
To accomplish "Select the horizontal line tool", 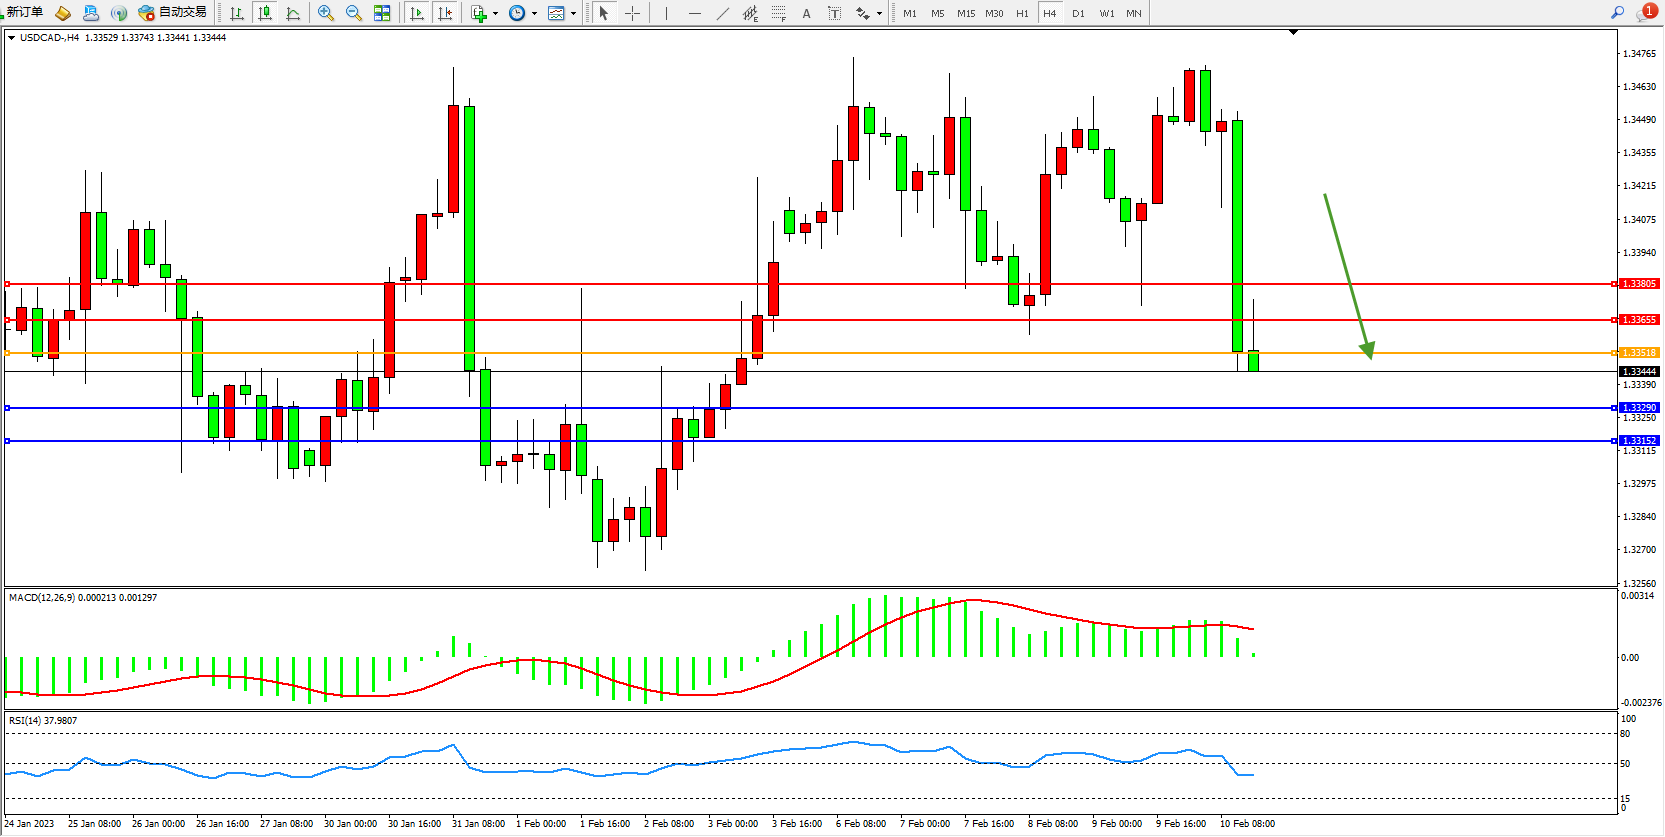I will (x=694, y=13).
